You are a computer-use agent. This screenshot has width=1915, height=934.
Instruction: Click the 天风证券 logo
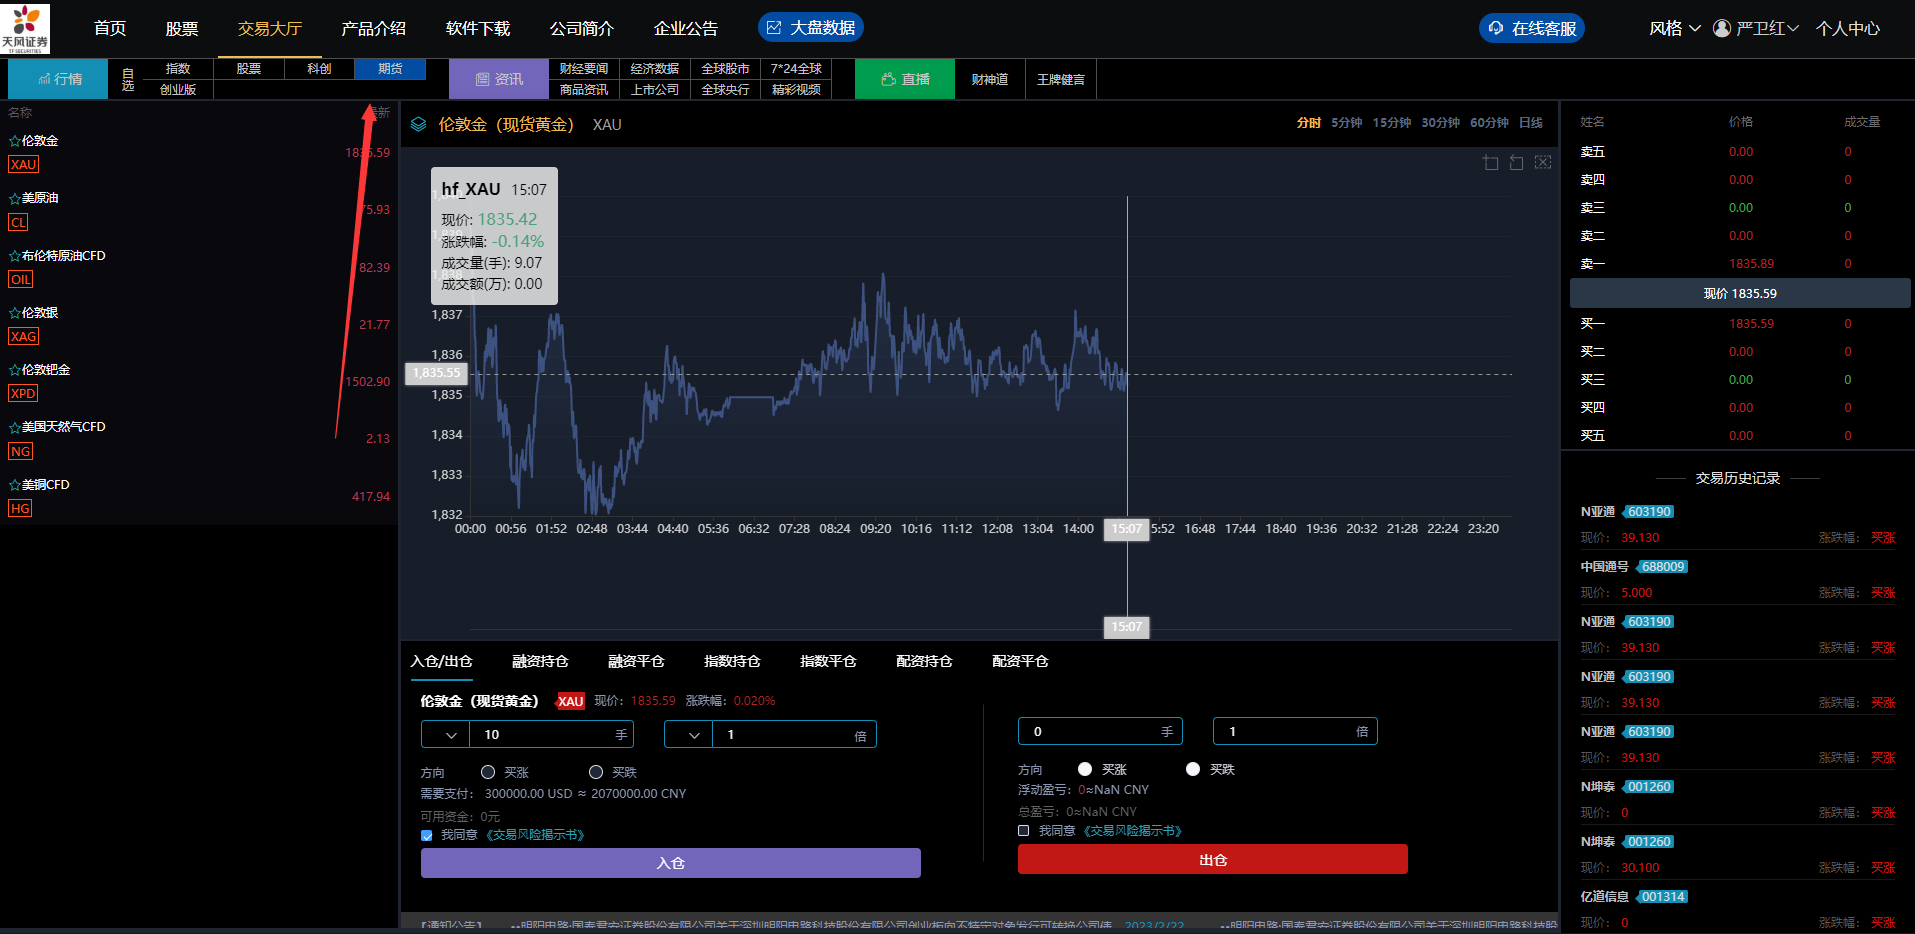coord(25,27)
